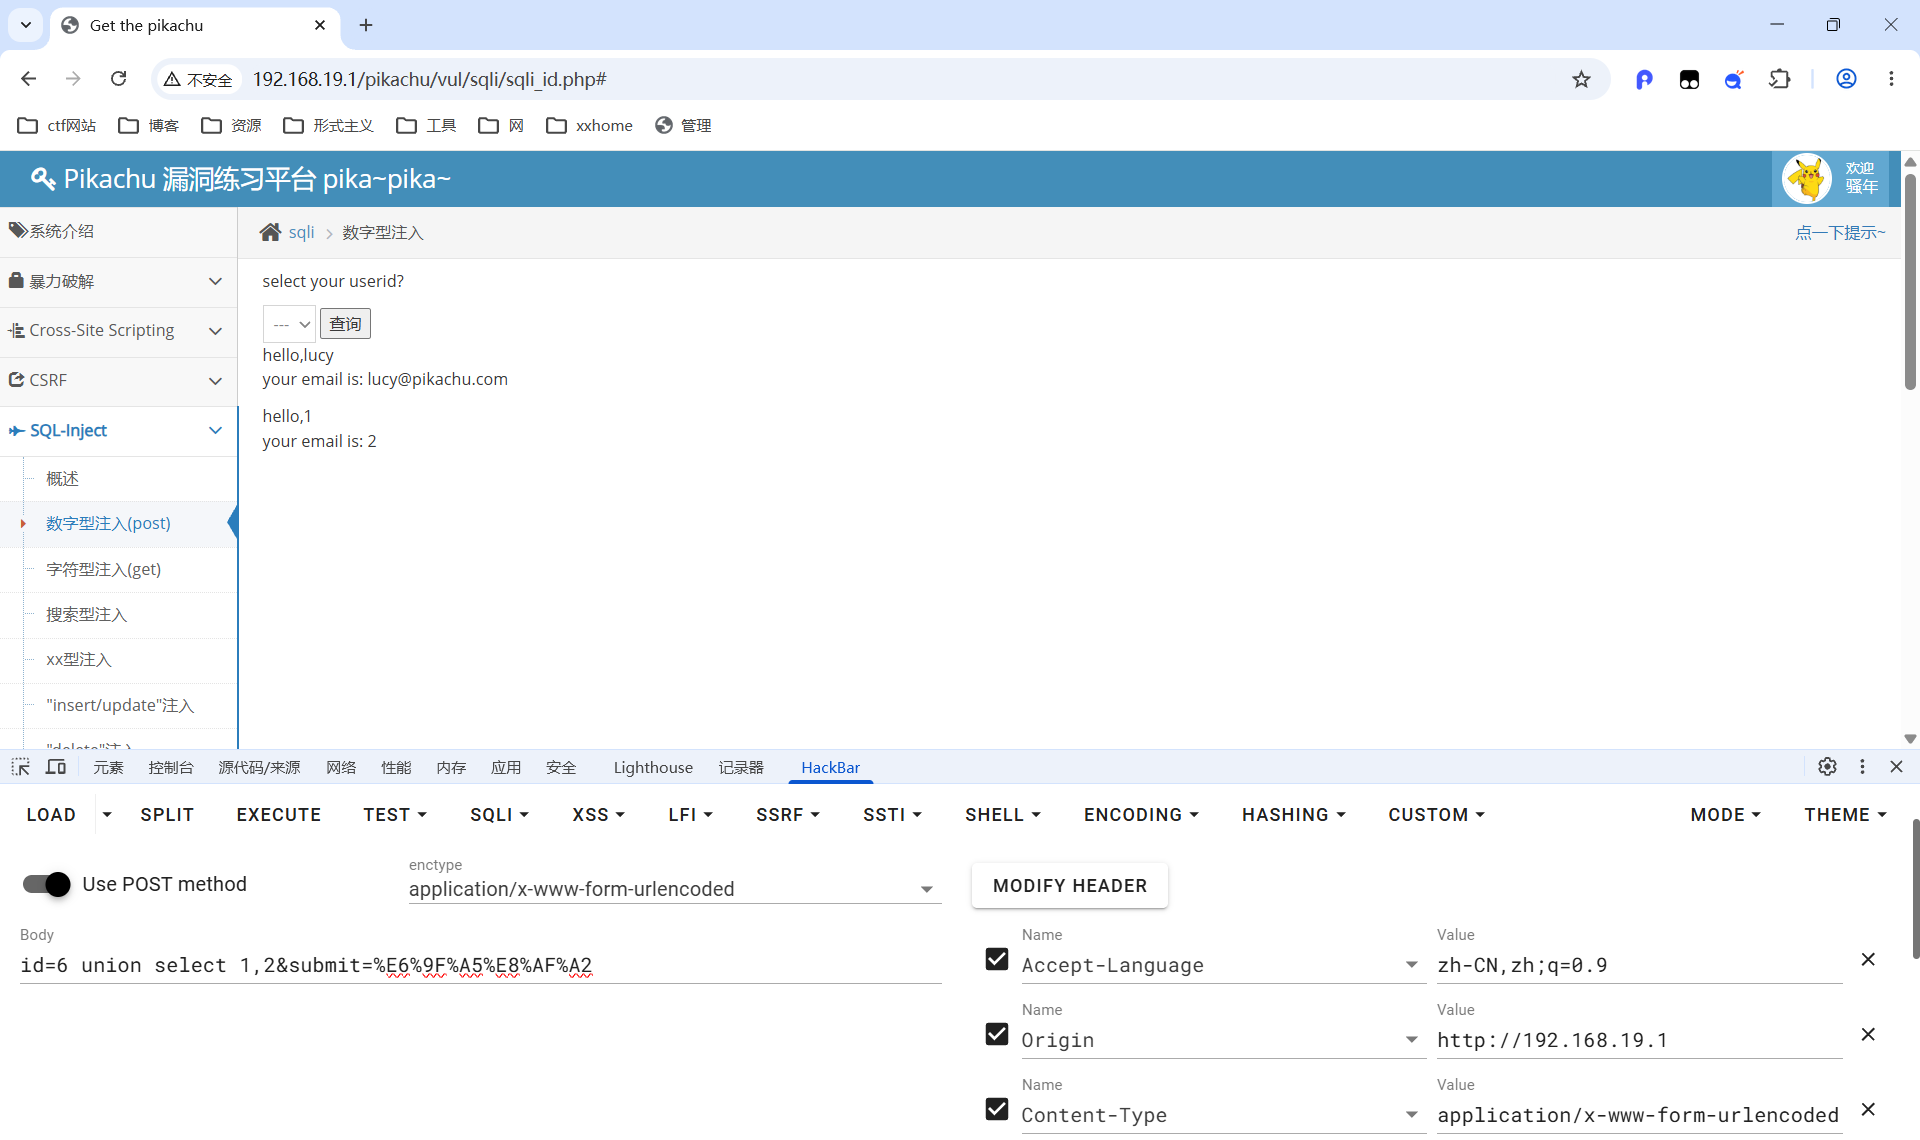Uncheck the Accept-Language header checkbox
This screenshot has height=1140, width=1920.
(996, 959)
